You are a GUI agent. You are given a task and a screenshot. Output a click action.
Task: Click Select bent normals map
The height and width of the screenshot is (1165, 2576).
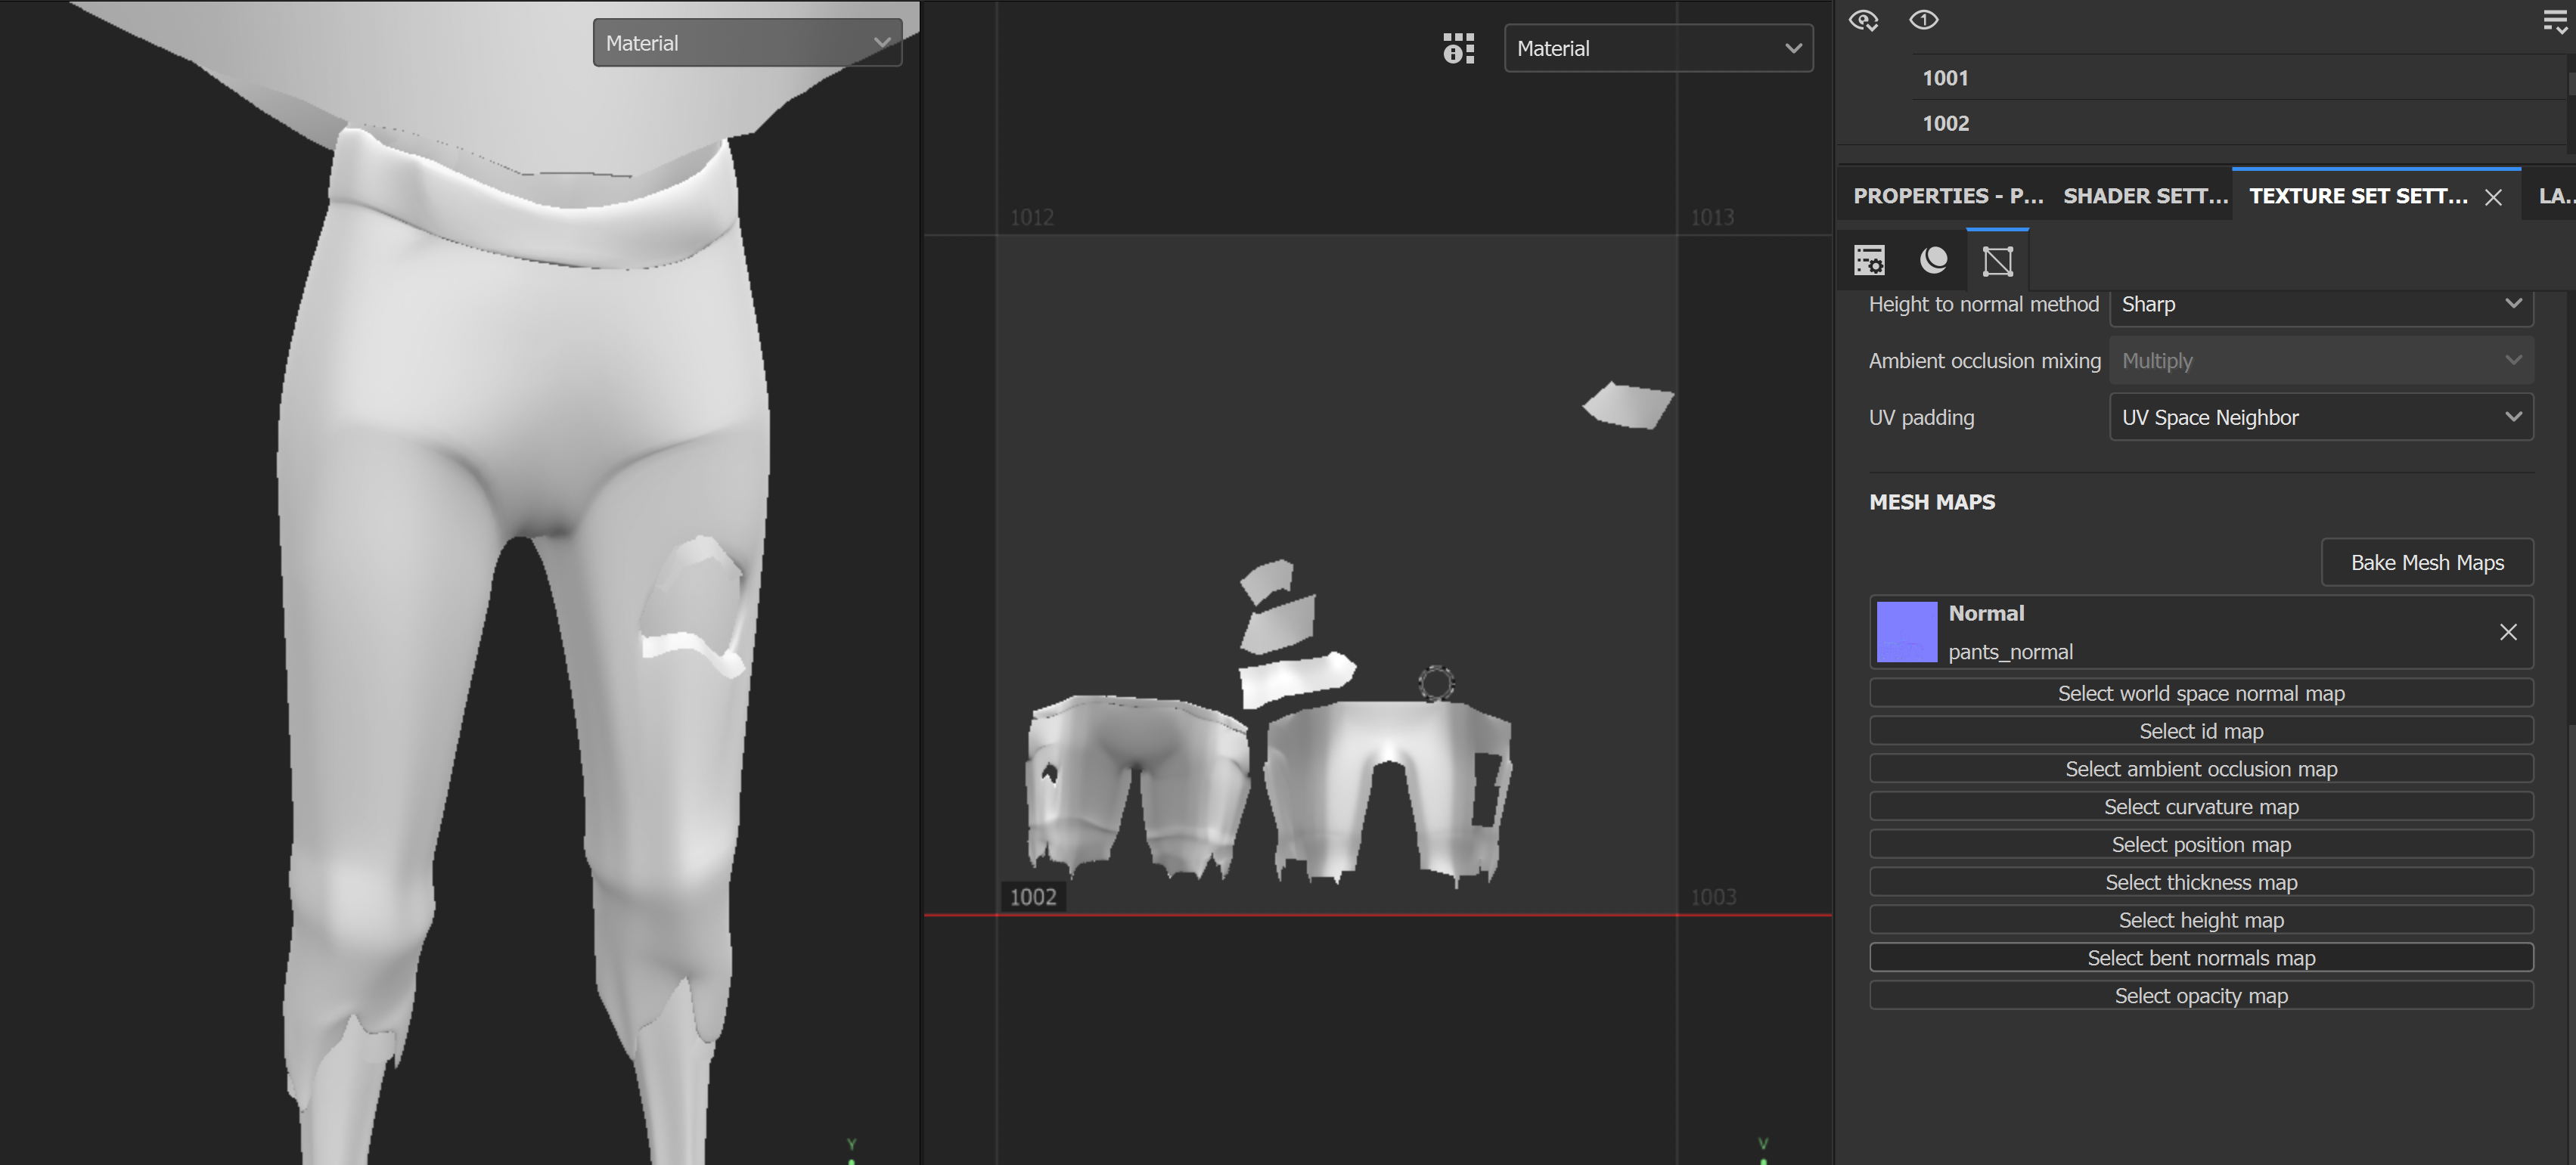[2201, 957]
